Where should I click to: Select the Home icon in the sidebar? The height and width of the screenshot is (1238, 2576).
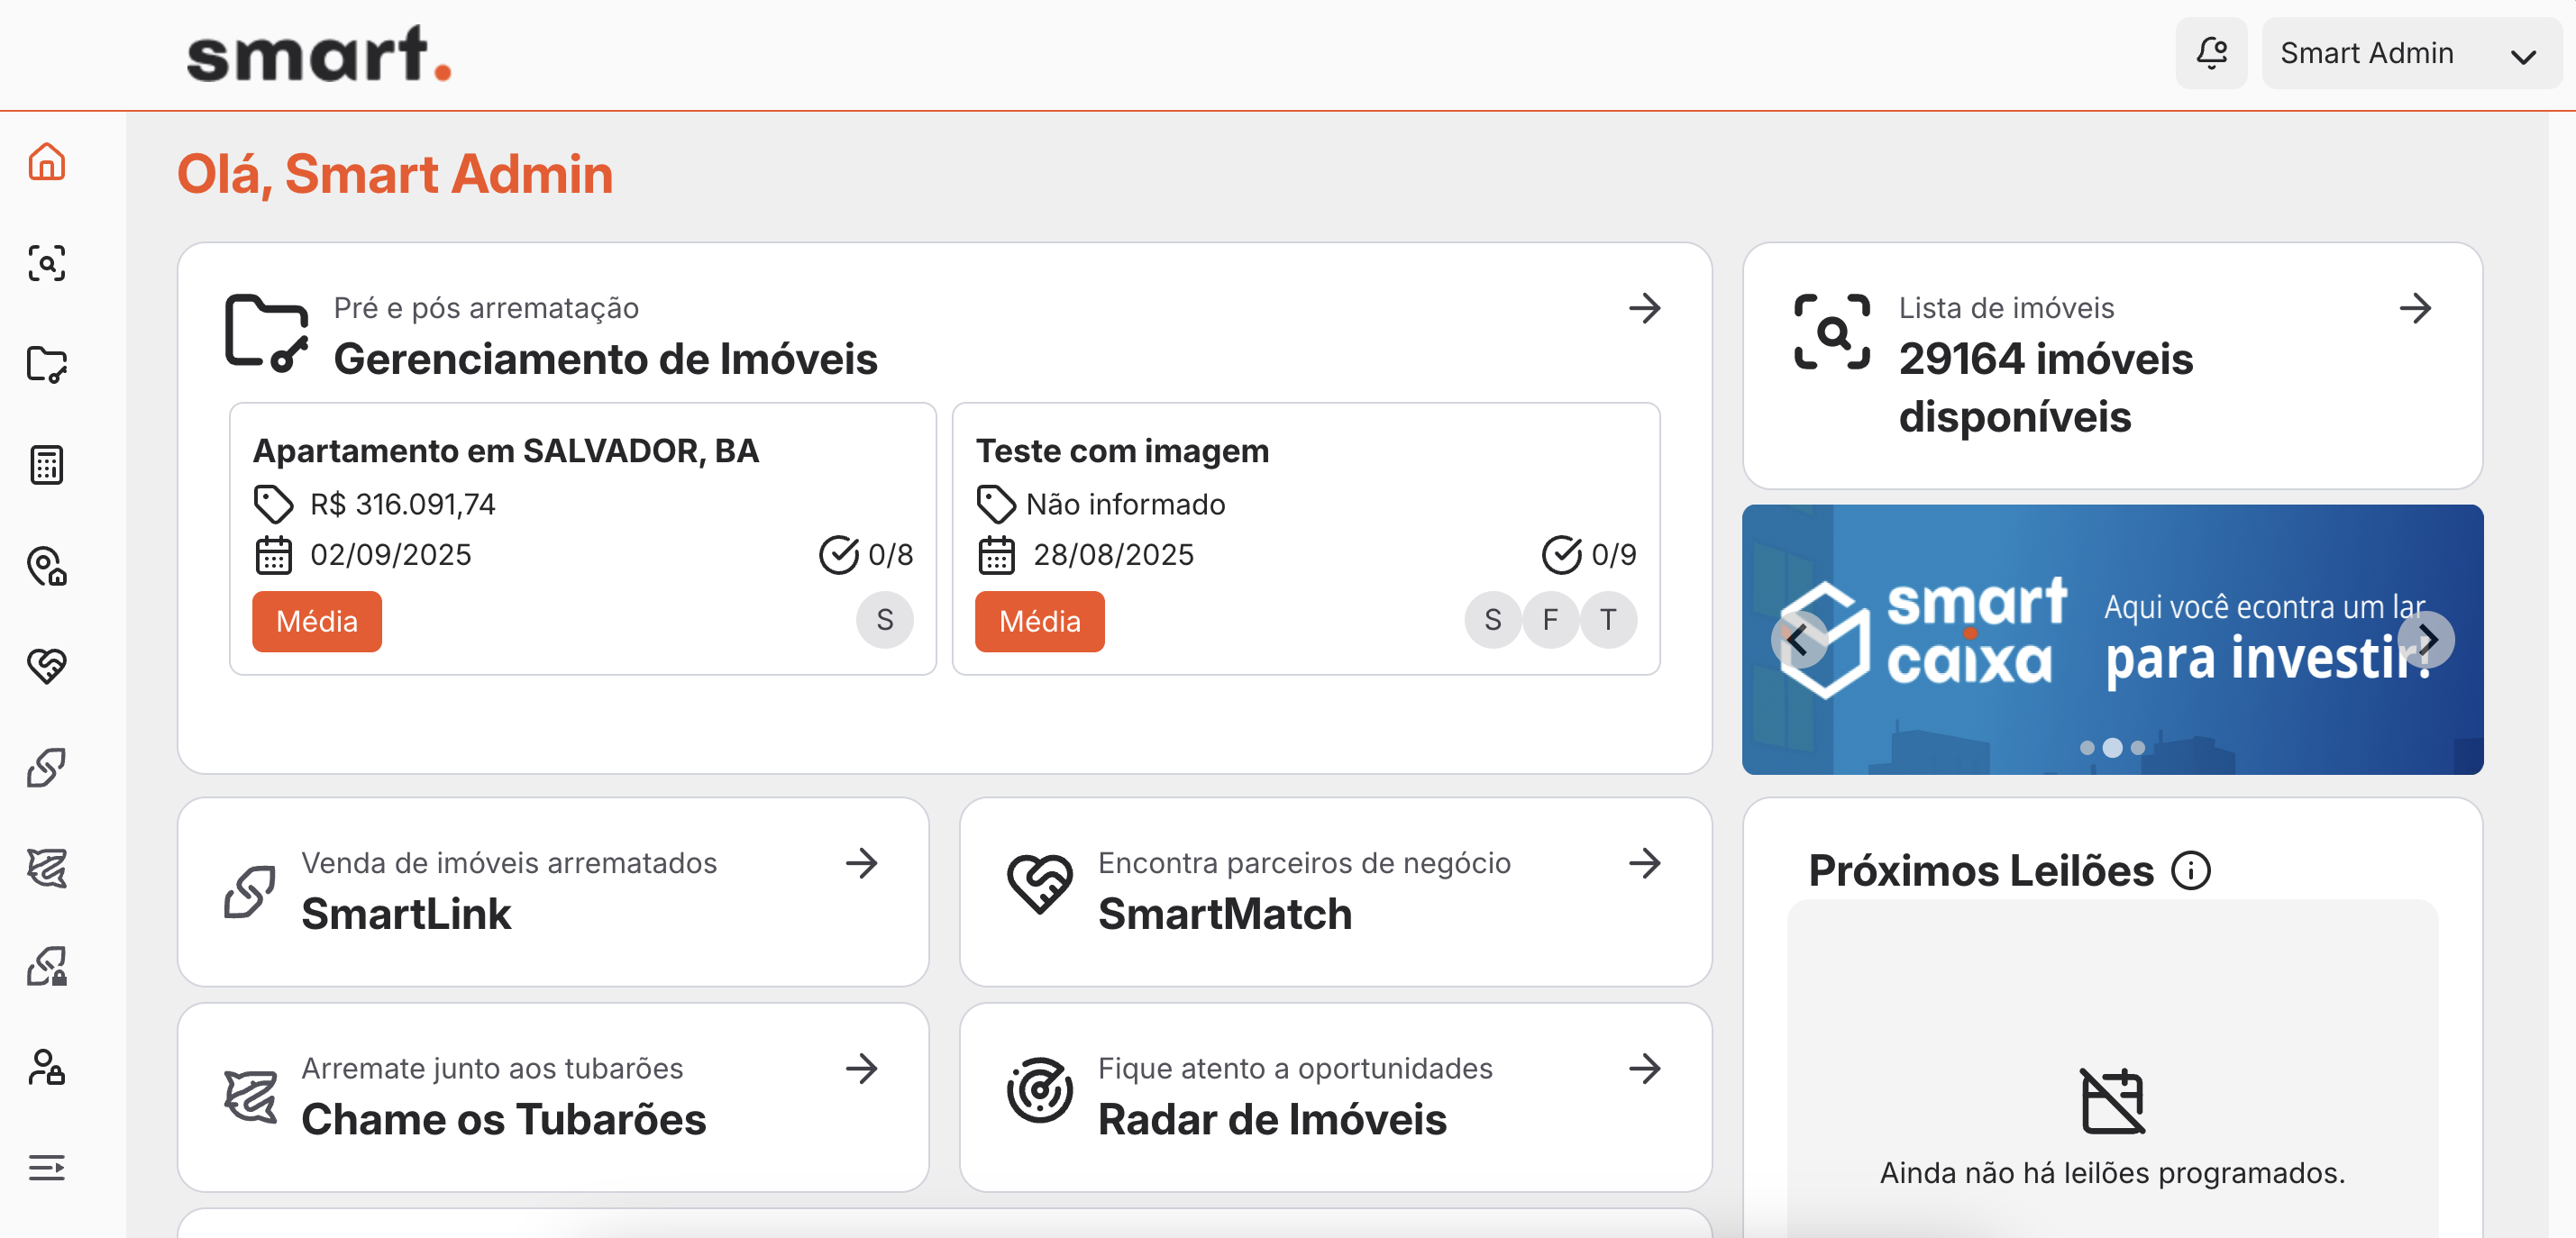(46, 162)
